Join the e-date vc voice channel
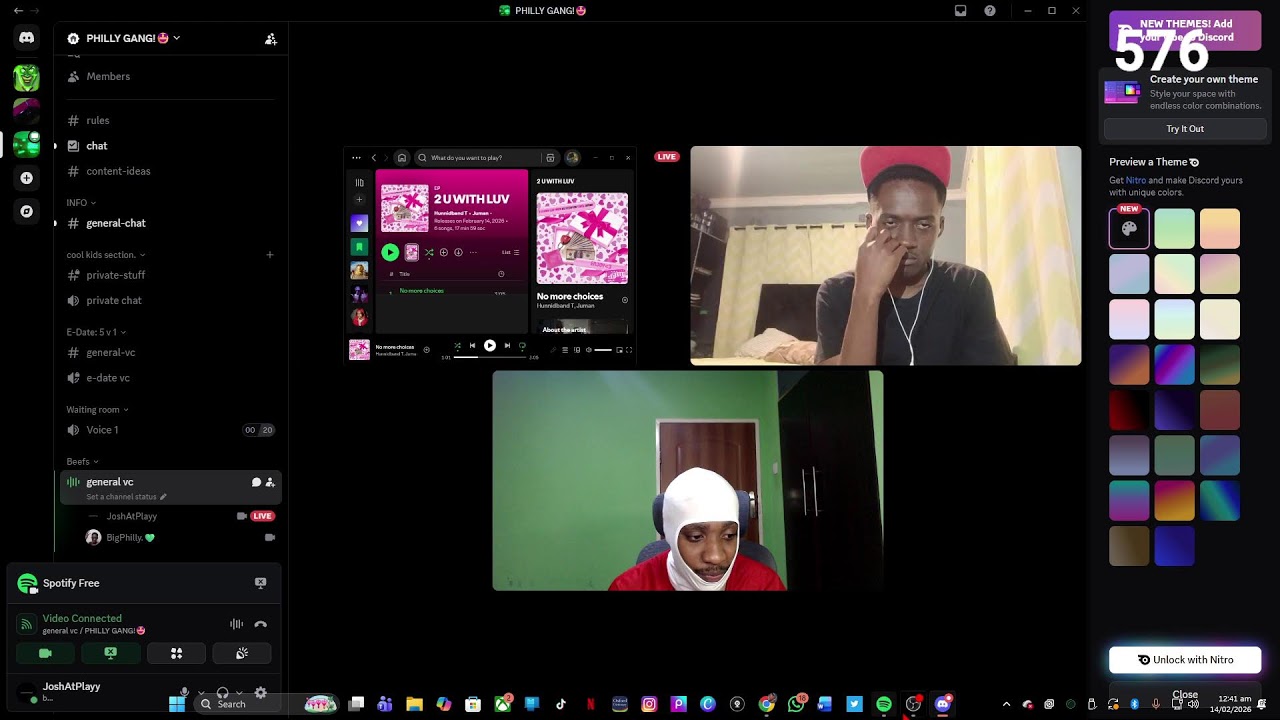This screenshot has height=720, width=1280. 170,378
